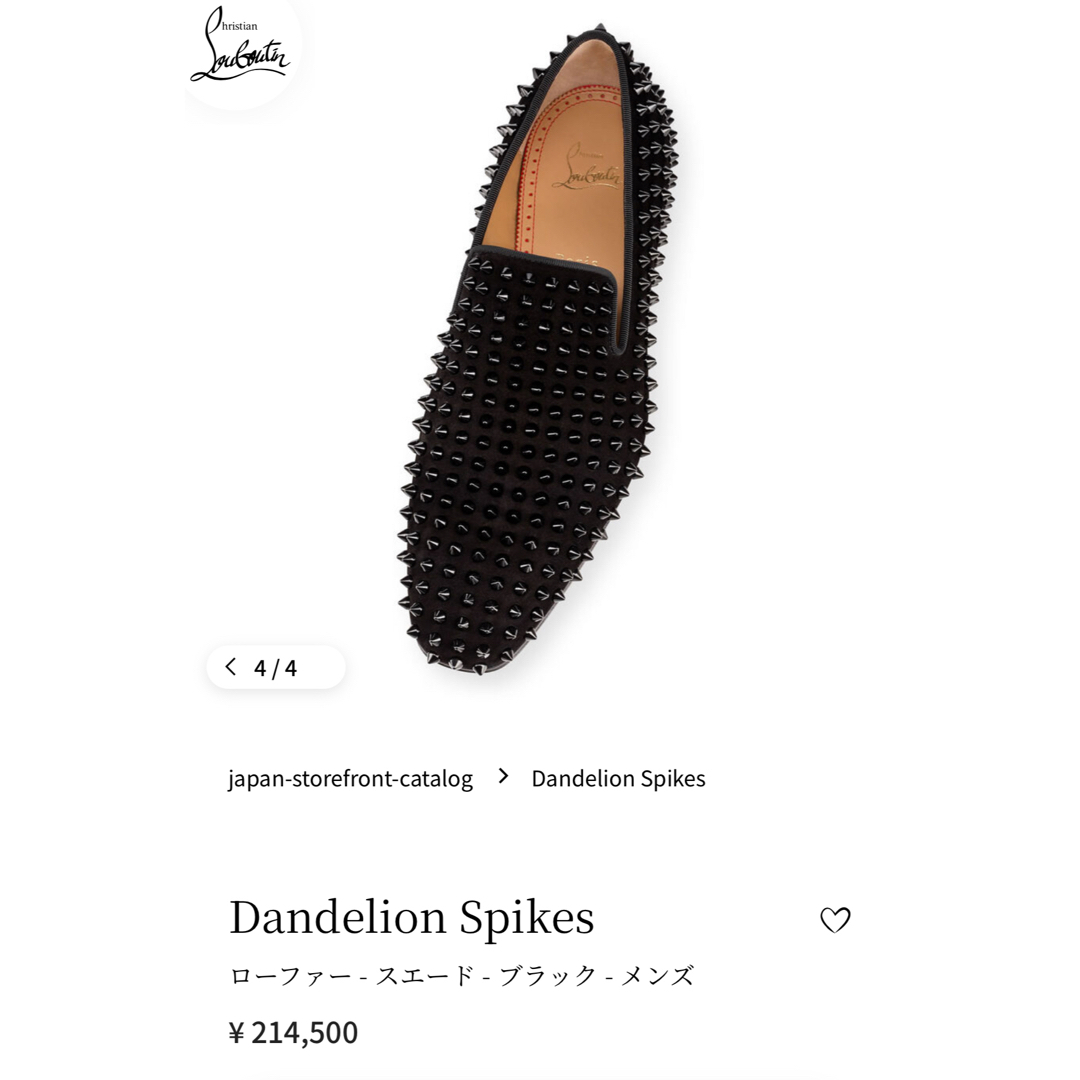Click the Christian Louboutin logo
This screenshot has width=1080, height=1080.
[240, 46]
